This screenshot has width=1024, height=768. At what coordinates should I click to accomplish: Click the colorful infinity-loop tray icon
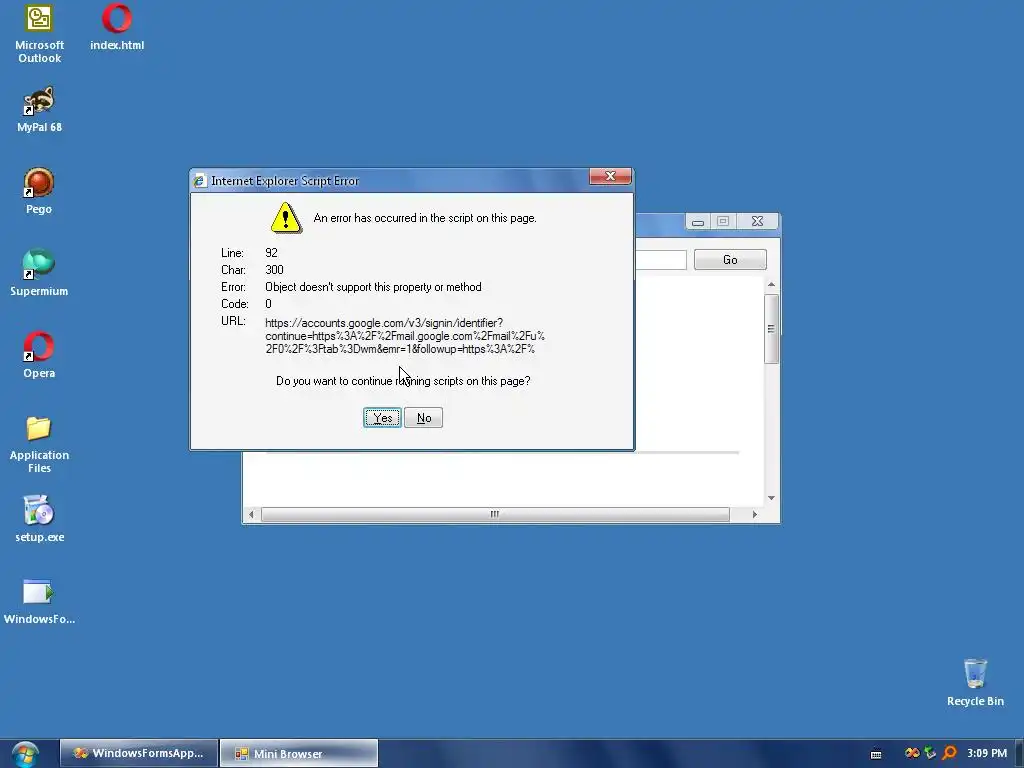pyautogui.click(x=912, y=753)
